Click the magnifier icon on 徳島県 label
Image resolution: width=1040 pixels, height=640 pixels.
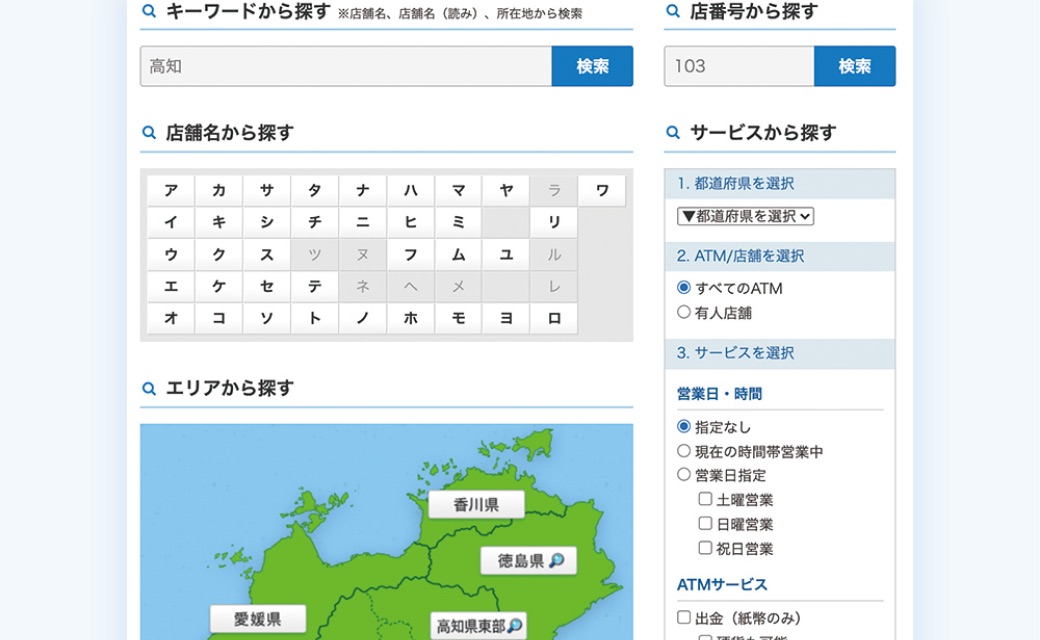click(557, 561)
